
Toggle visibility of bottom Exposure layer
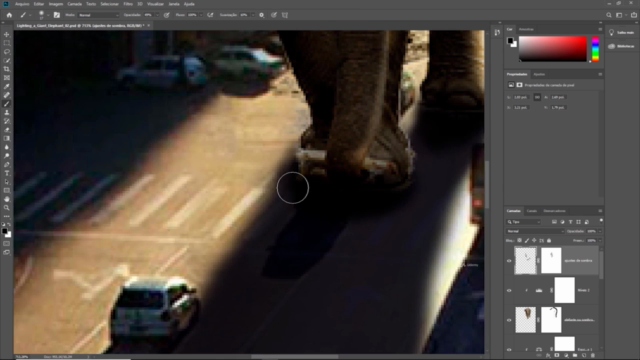(509, 350)
